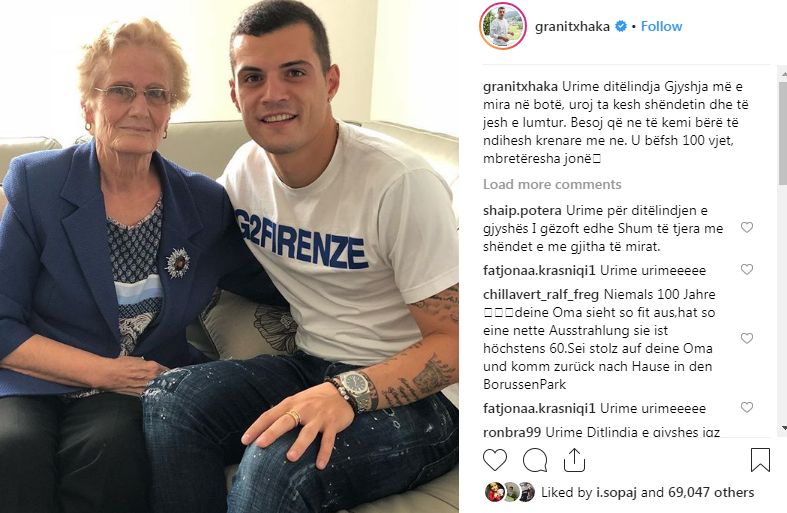This screenshot has height=513, width=787.
Task: Open the granitxhaka profile picture avatar
Action: (503, 26)
